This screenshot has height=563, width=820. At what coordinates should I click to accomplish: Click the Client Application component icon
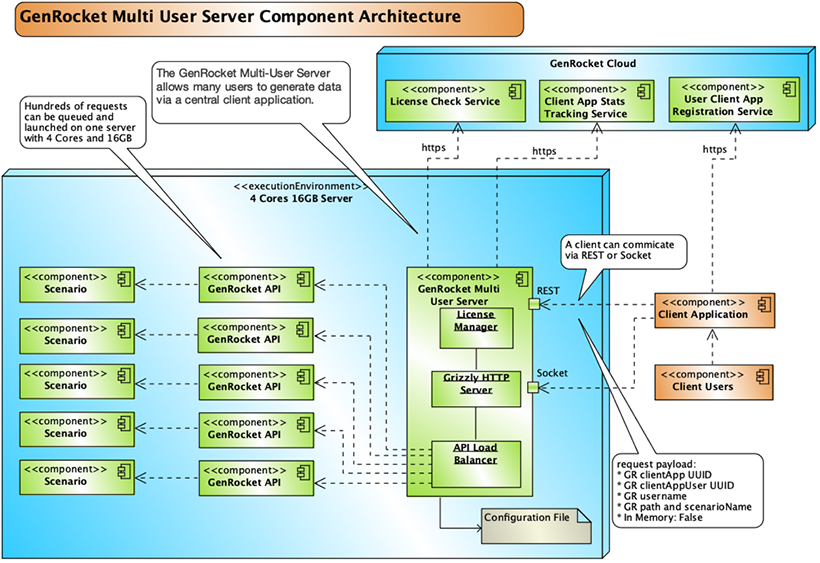pos(765,305)
